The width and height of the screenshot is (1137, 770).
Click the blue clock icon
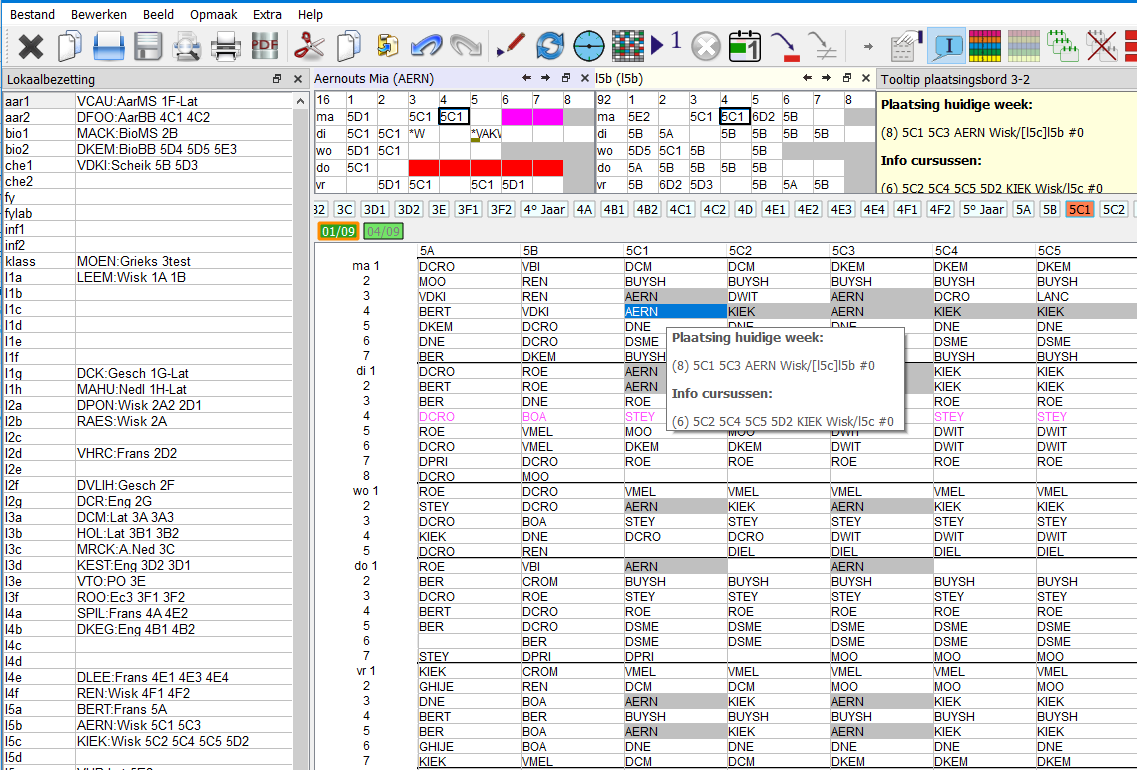[x=589, y=46]
